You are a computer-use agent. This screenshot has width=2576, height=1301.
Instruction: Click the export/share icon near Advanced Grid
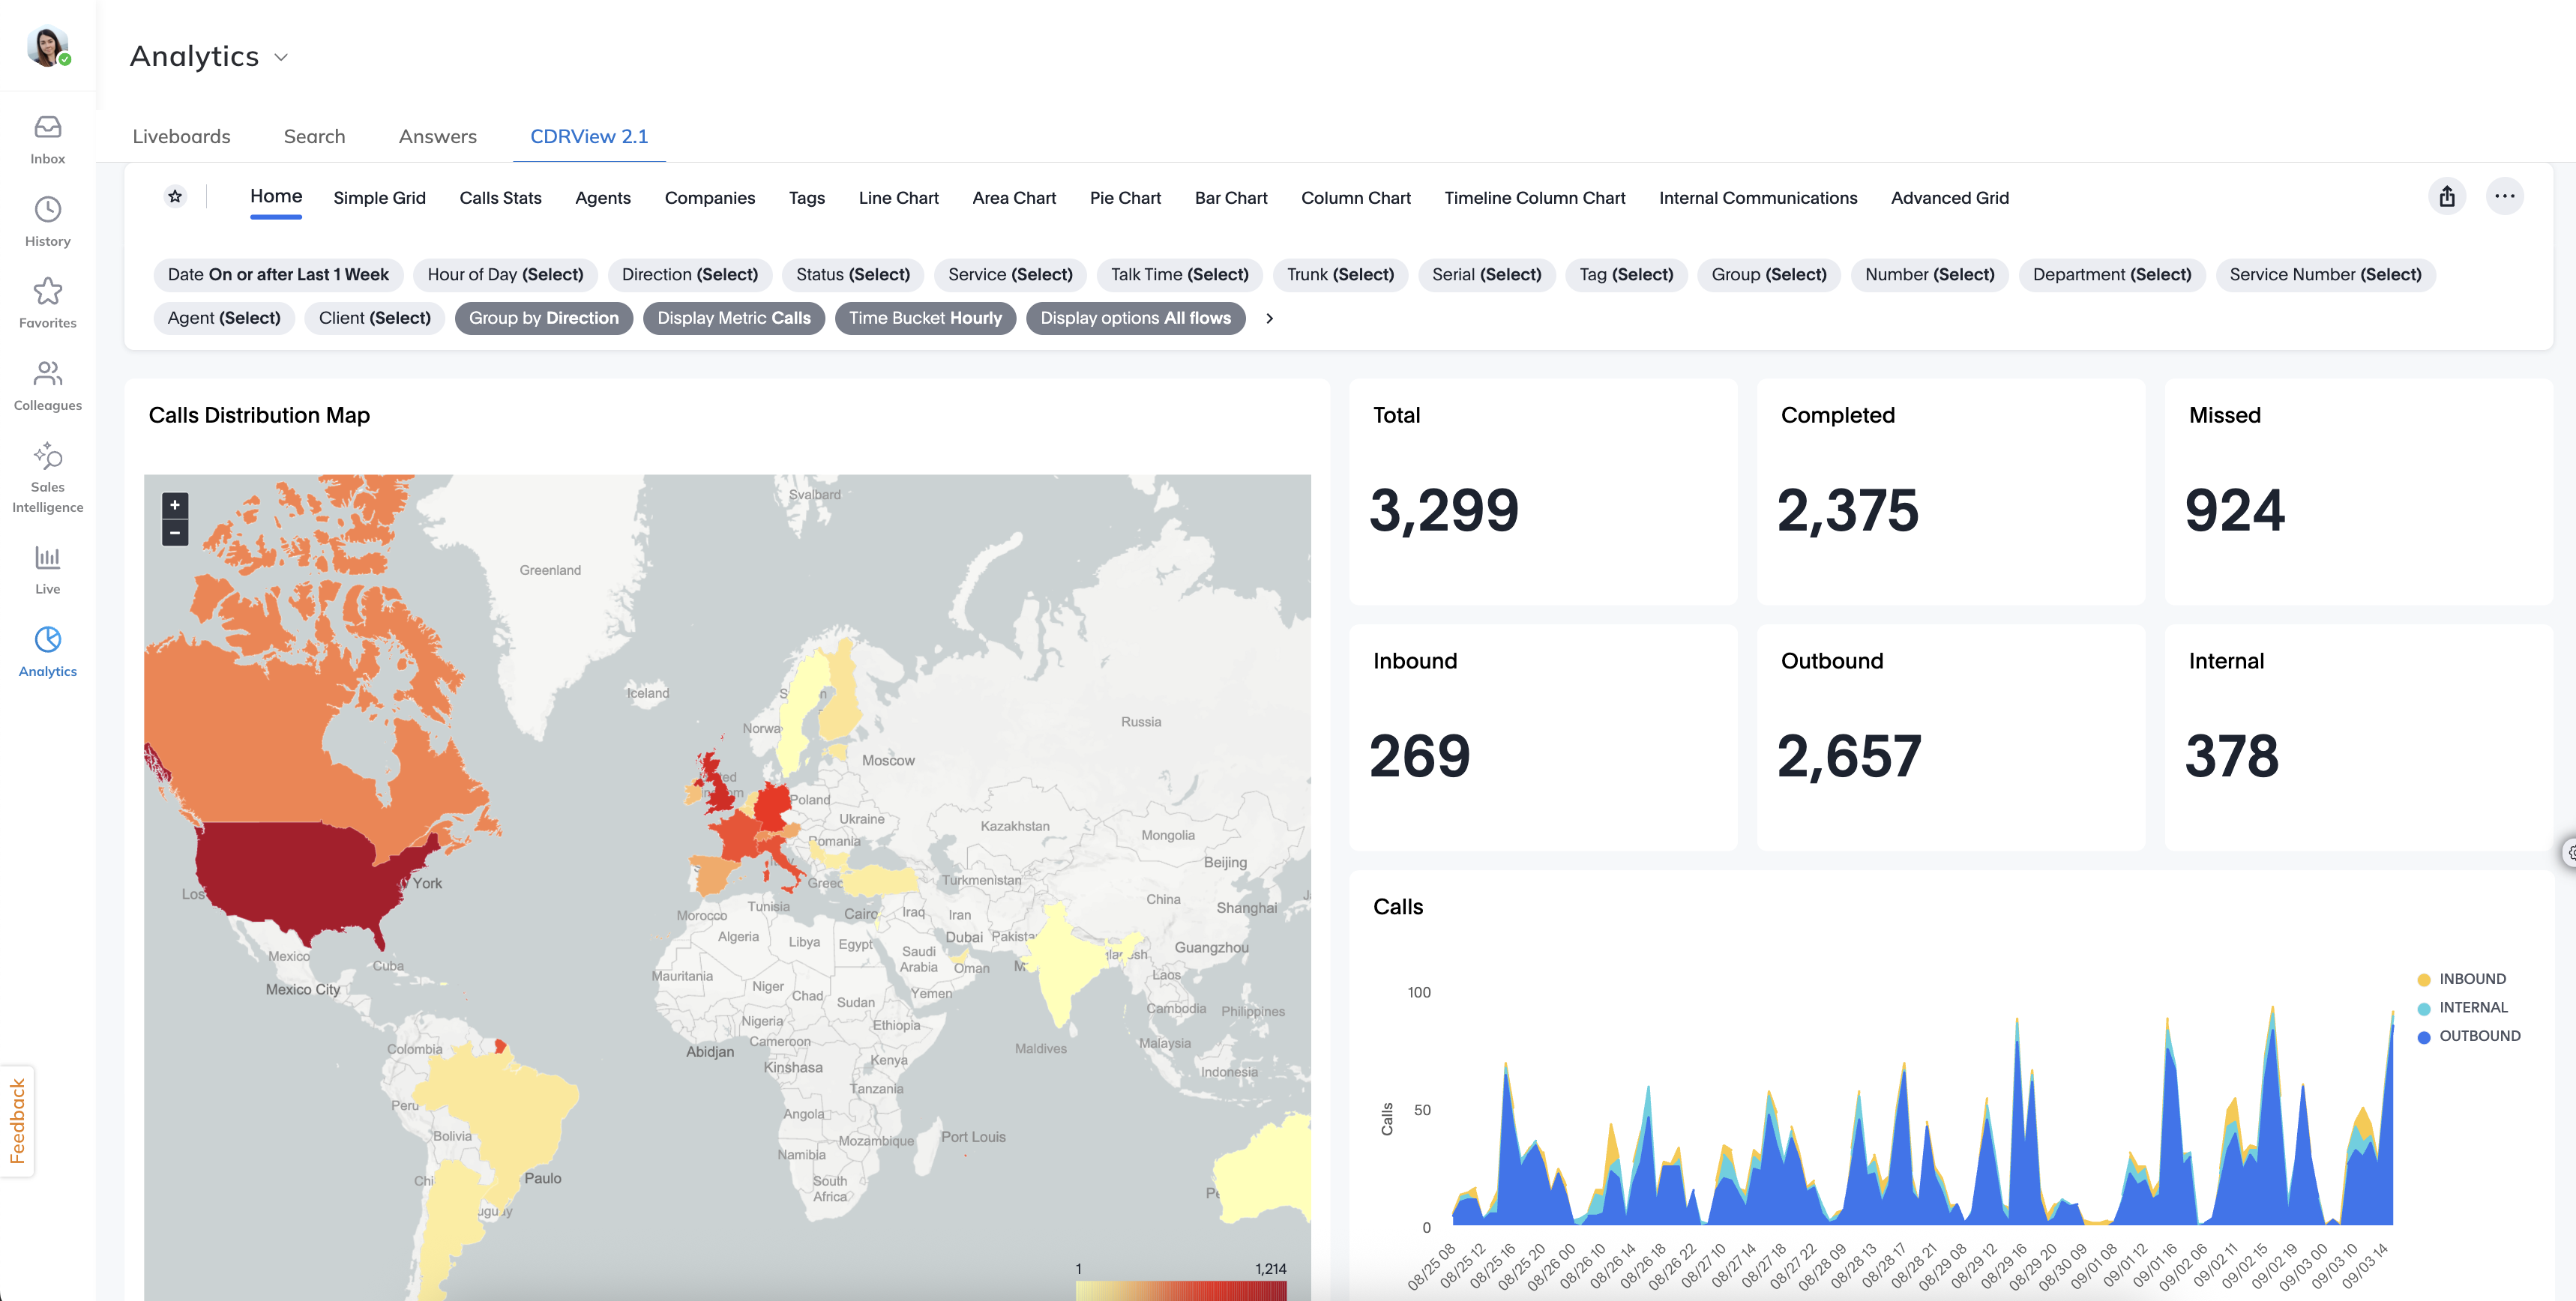point(2447,196)
